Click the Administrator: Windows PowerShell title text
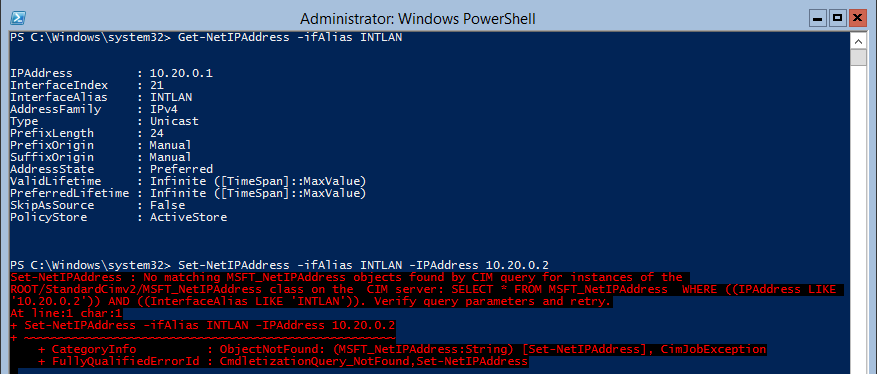 tap(418, 19)
